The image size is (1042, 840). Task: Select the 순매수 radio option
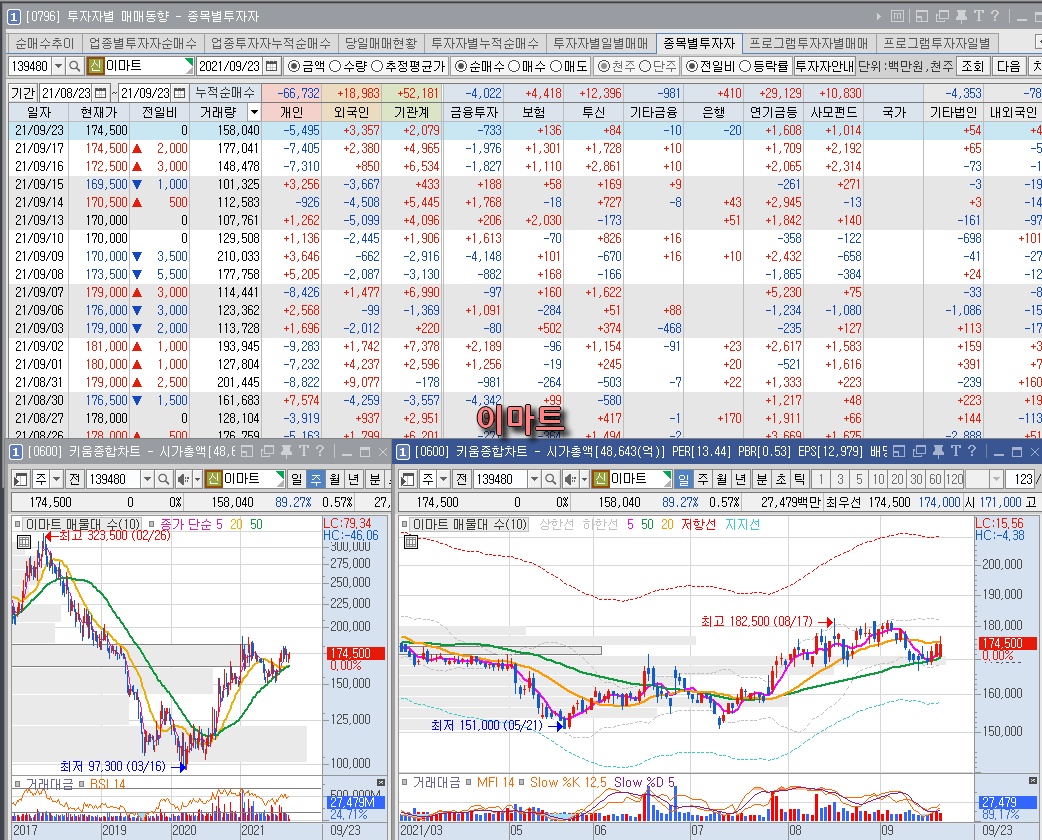(x=480, y=66)
